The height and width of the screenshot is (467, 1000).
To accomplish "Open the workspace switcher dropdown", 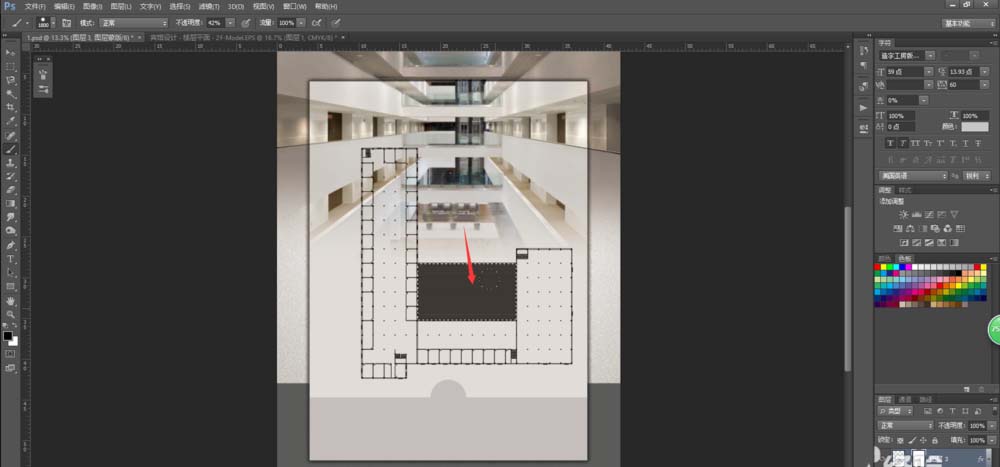I will point(967,23).
